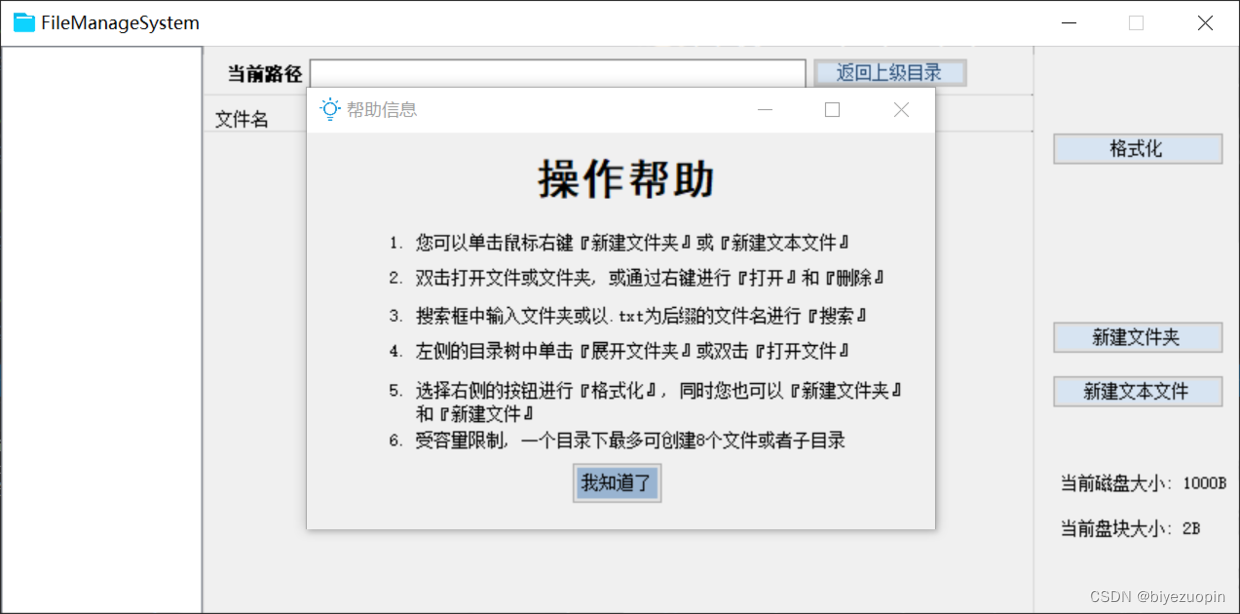The image size is (1240, 614).
Task: Click the empty directory tree panel on the left
Action: 100,350
